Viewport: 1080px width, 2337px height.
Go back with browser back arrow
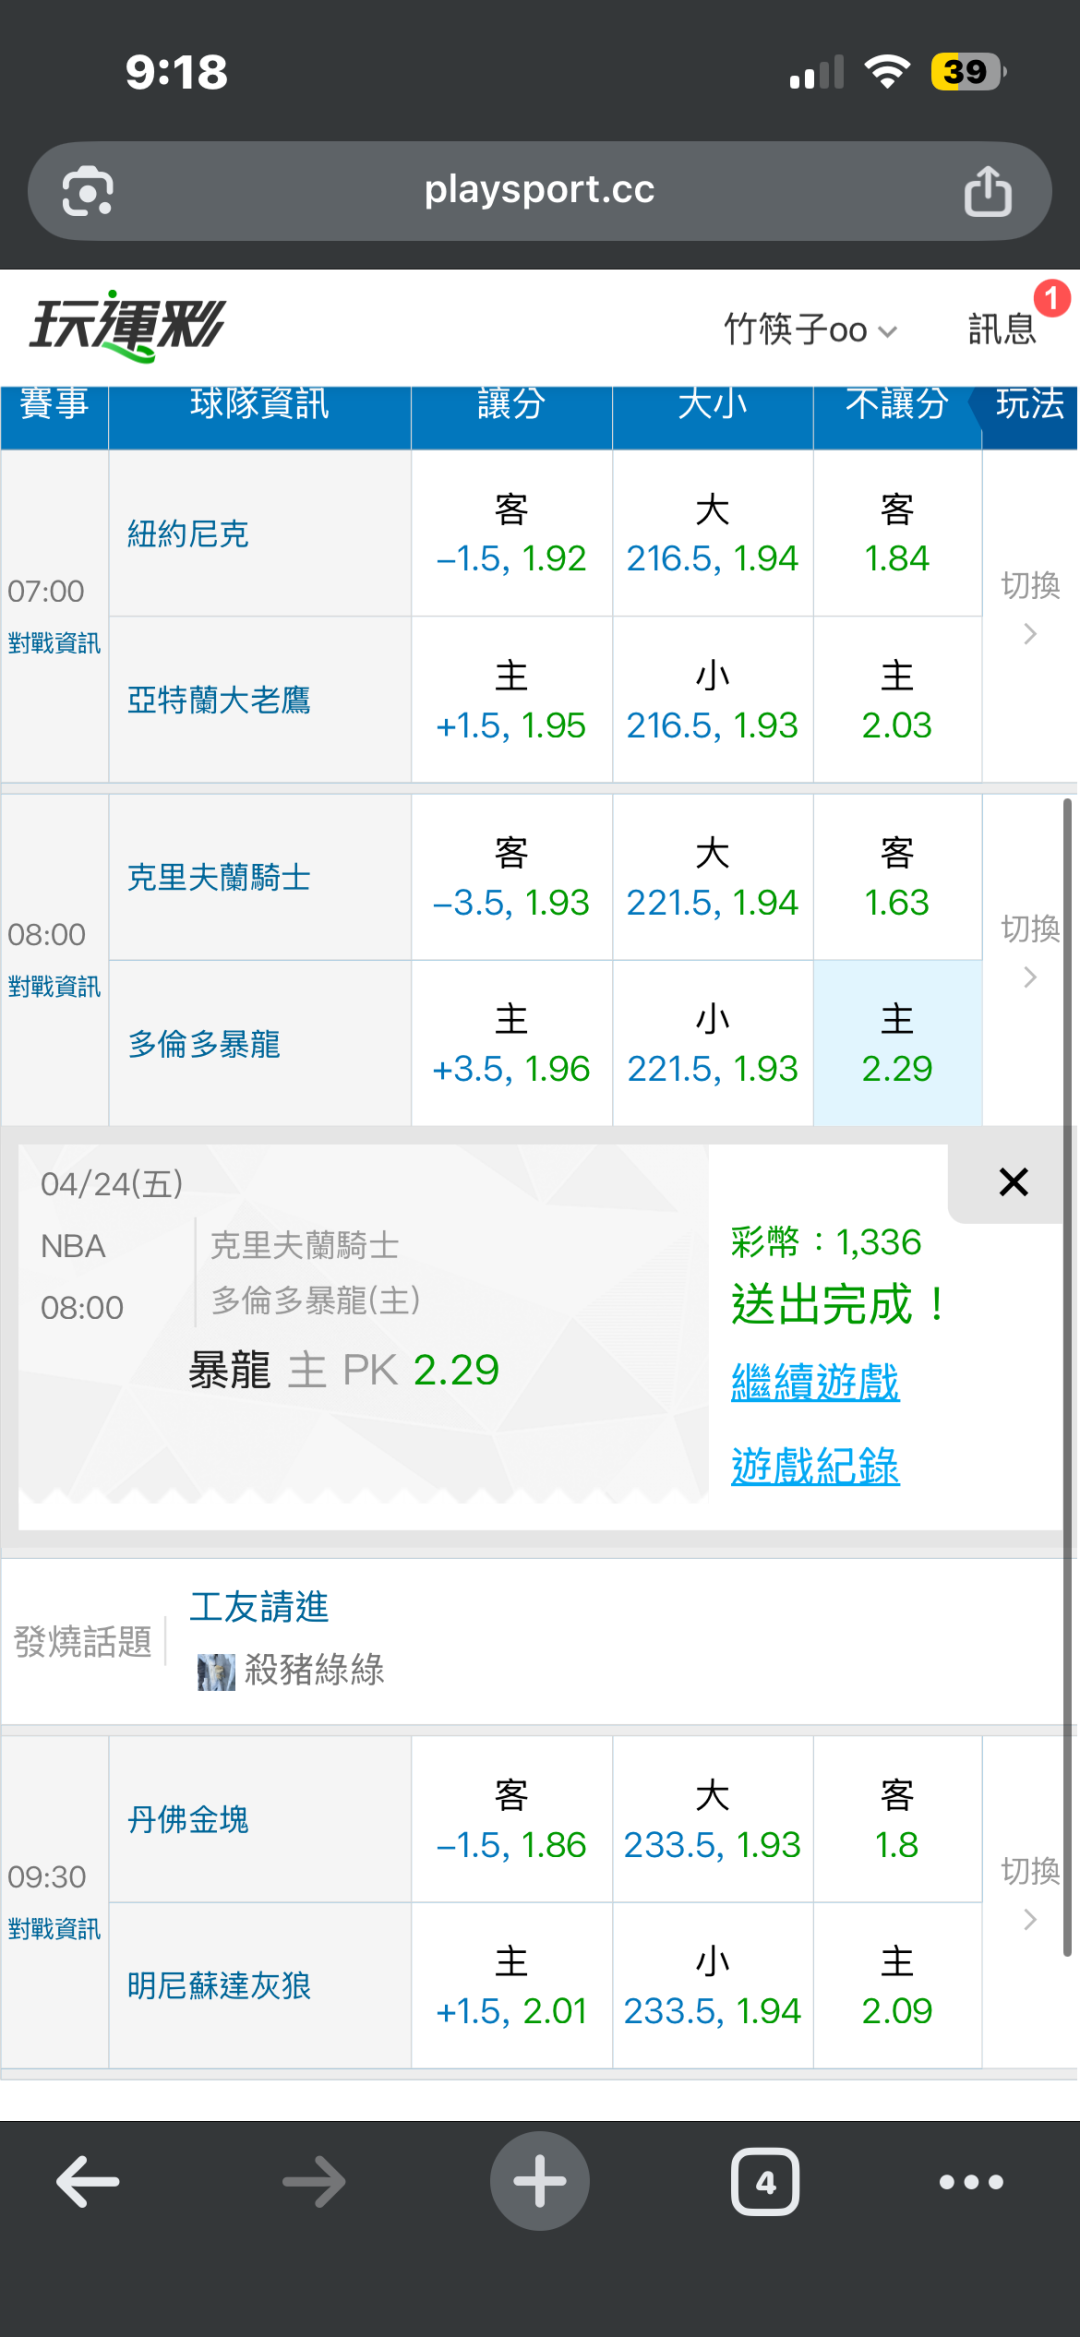coord(88,2181)
